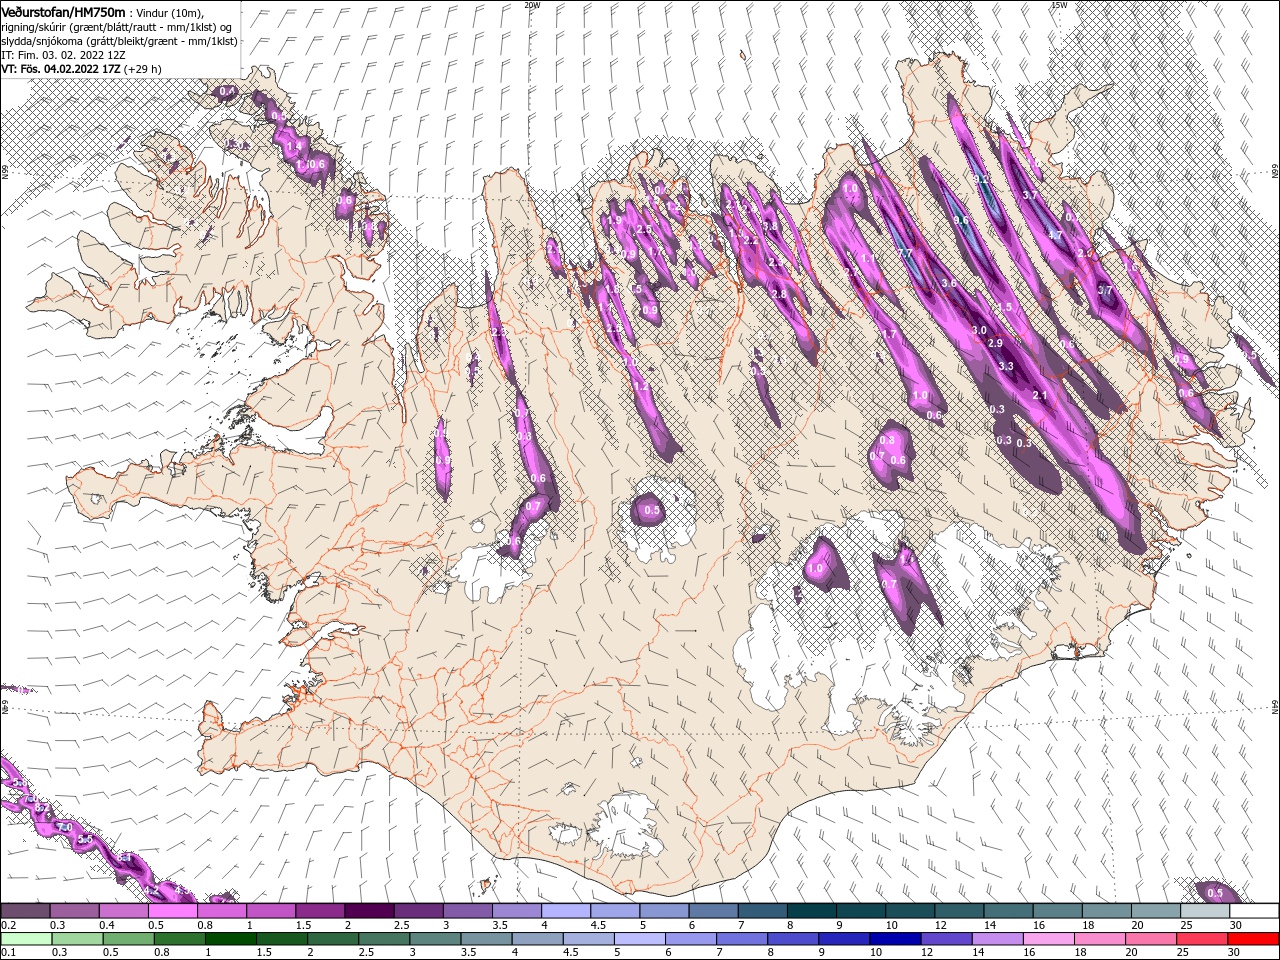
Task: Click the Veðurstofan/HM750m title text
Action: [63, 11]
